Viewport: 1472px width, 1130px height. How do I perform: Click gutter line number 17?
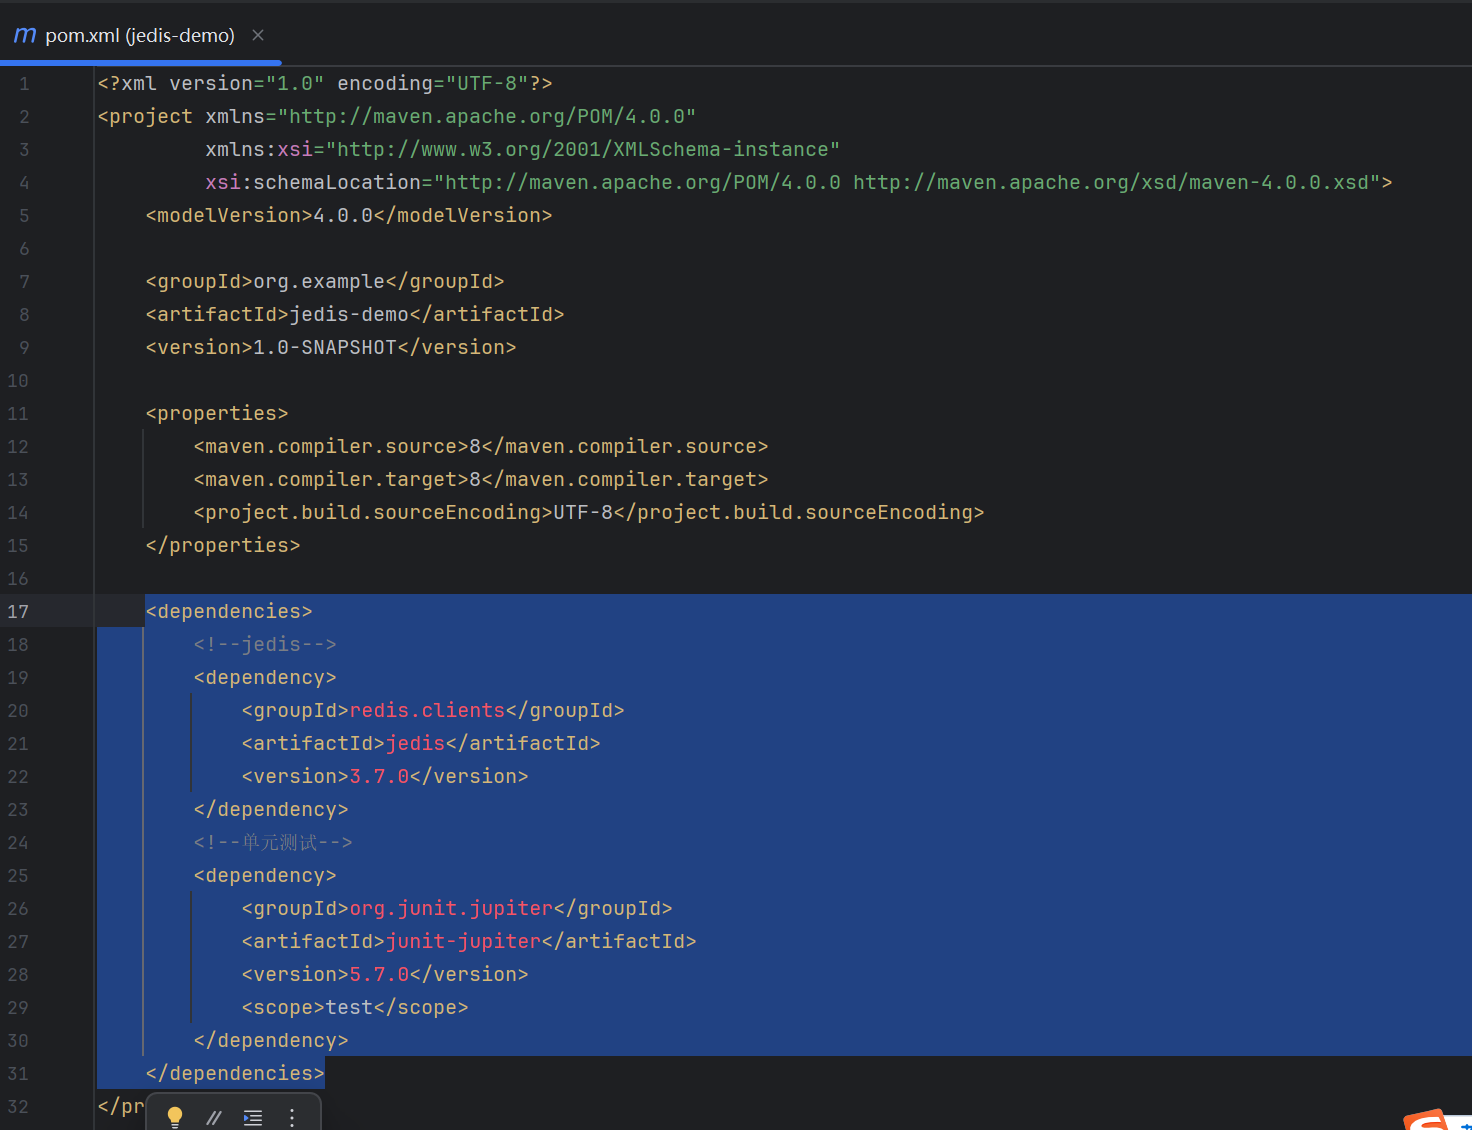tap(19, 612)
